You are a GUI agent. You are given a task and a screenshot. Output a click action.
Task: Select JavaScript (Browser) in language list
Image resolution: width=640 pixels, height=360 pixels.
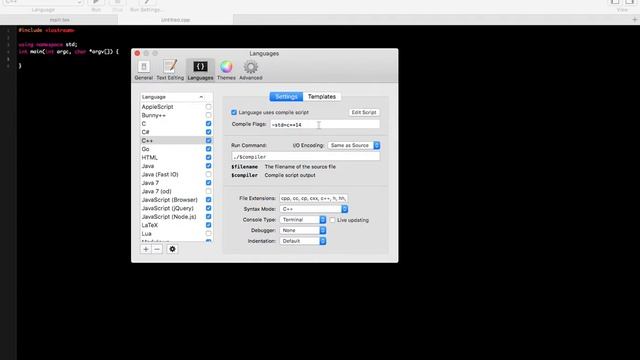click(169, 200)
